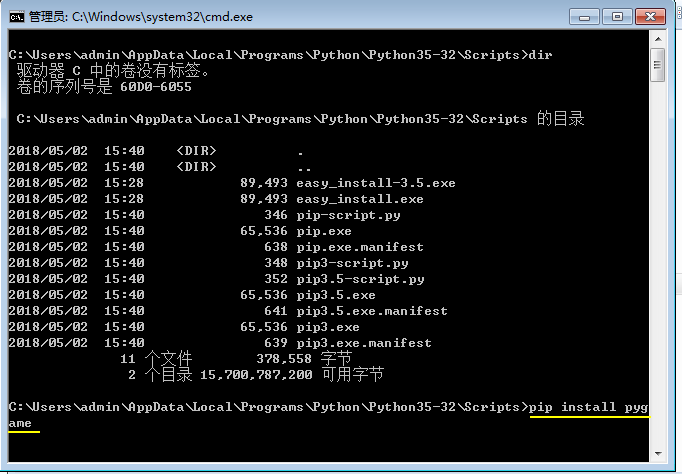
Task: Click the easy_install.exe file name
Action: point(360,199)
